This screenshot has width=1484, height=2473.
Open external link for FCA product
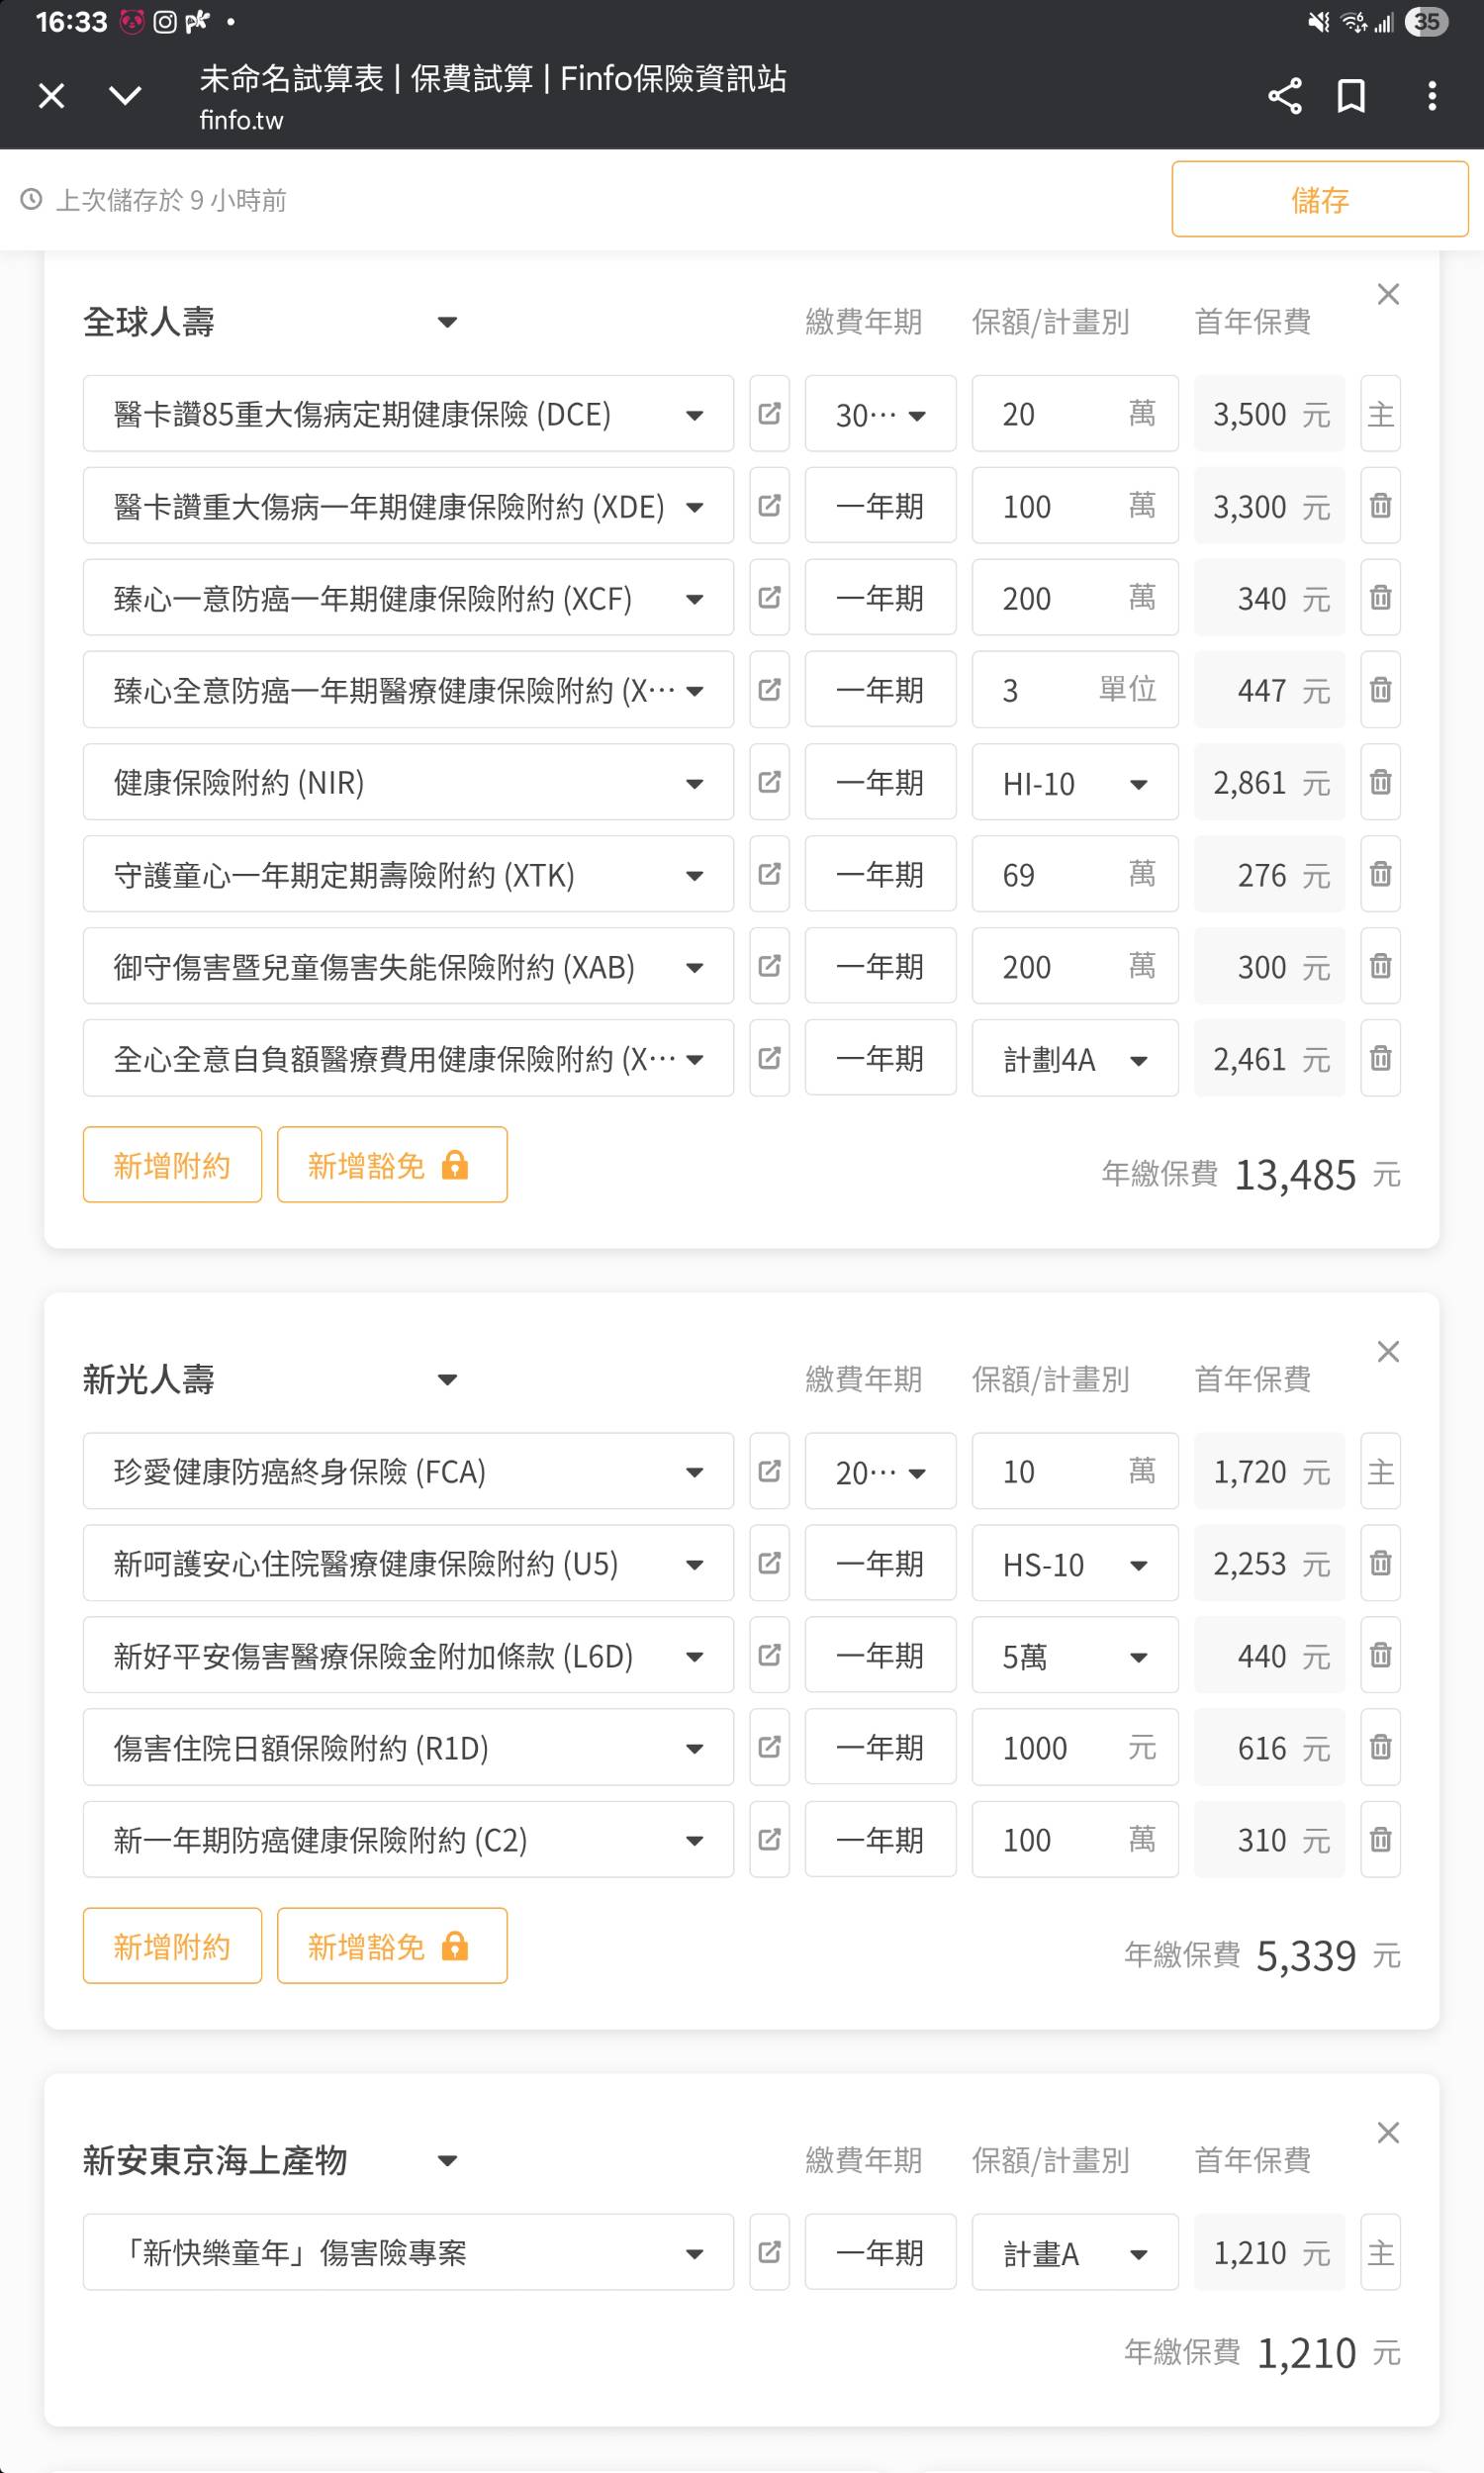pos(769,1471)
